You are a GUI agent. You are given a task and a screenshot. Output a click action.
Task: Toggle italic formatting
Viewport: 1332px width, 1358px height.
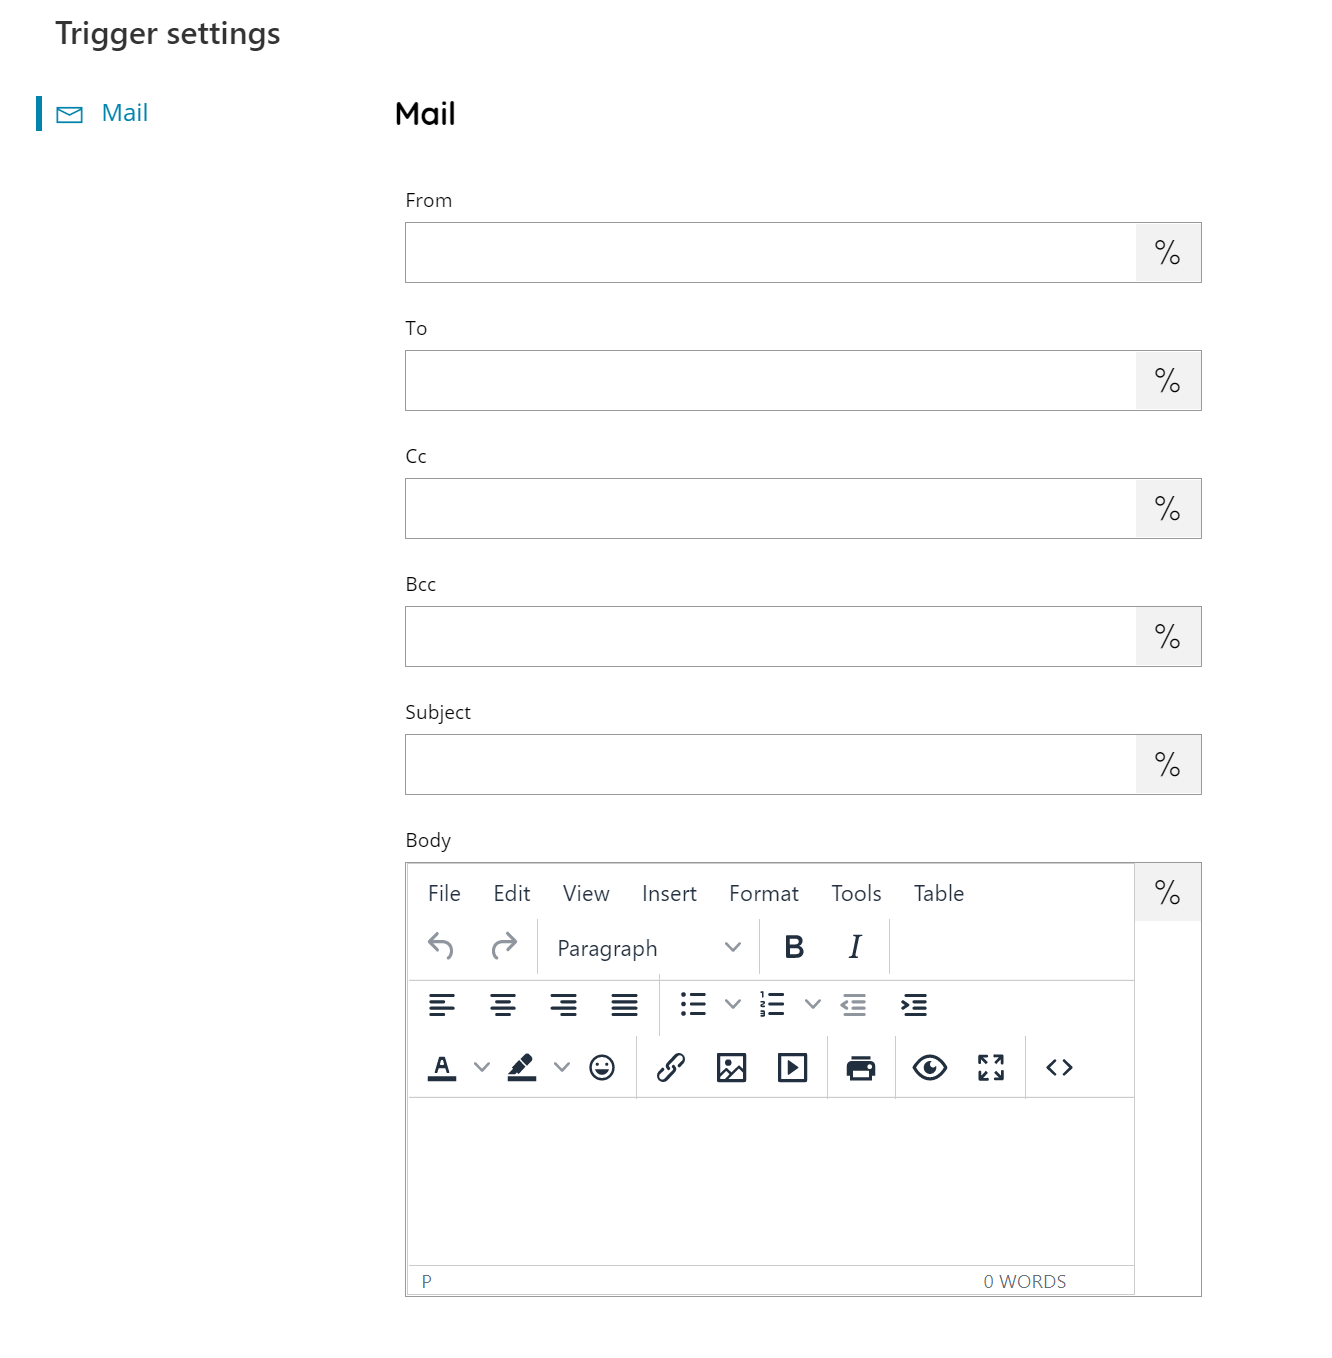[x=855, y=946]
